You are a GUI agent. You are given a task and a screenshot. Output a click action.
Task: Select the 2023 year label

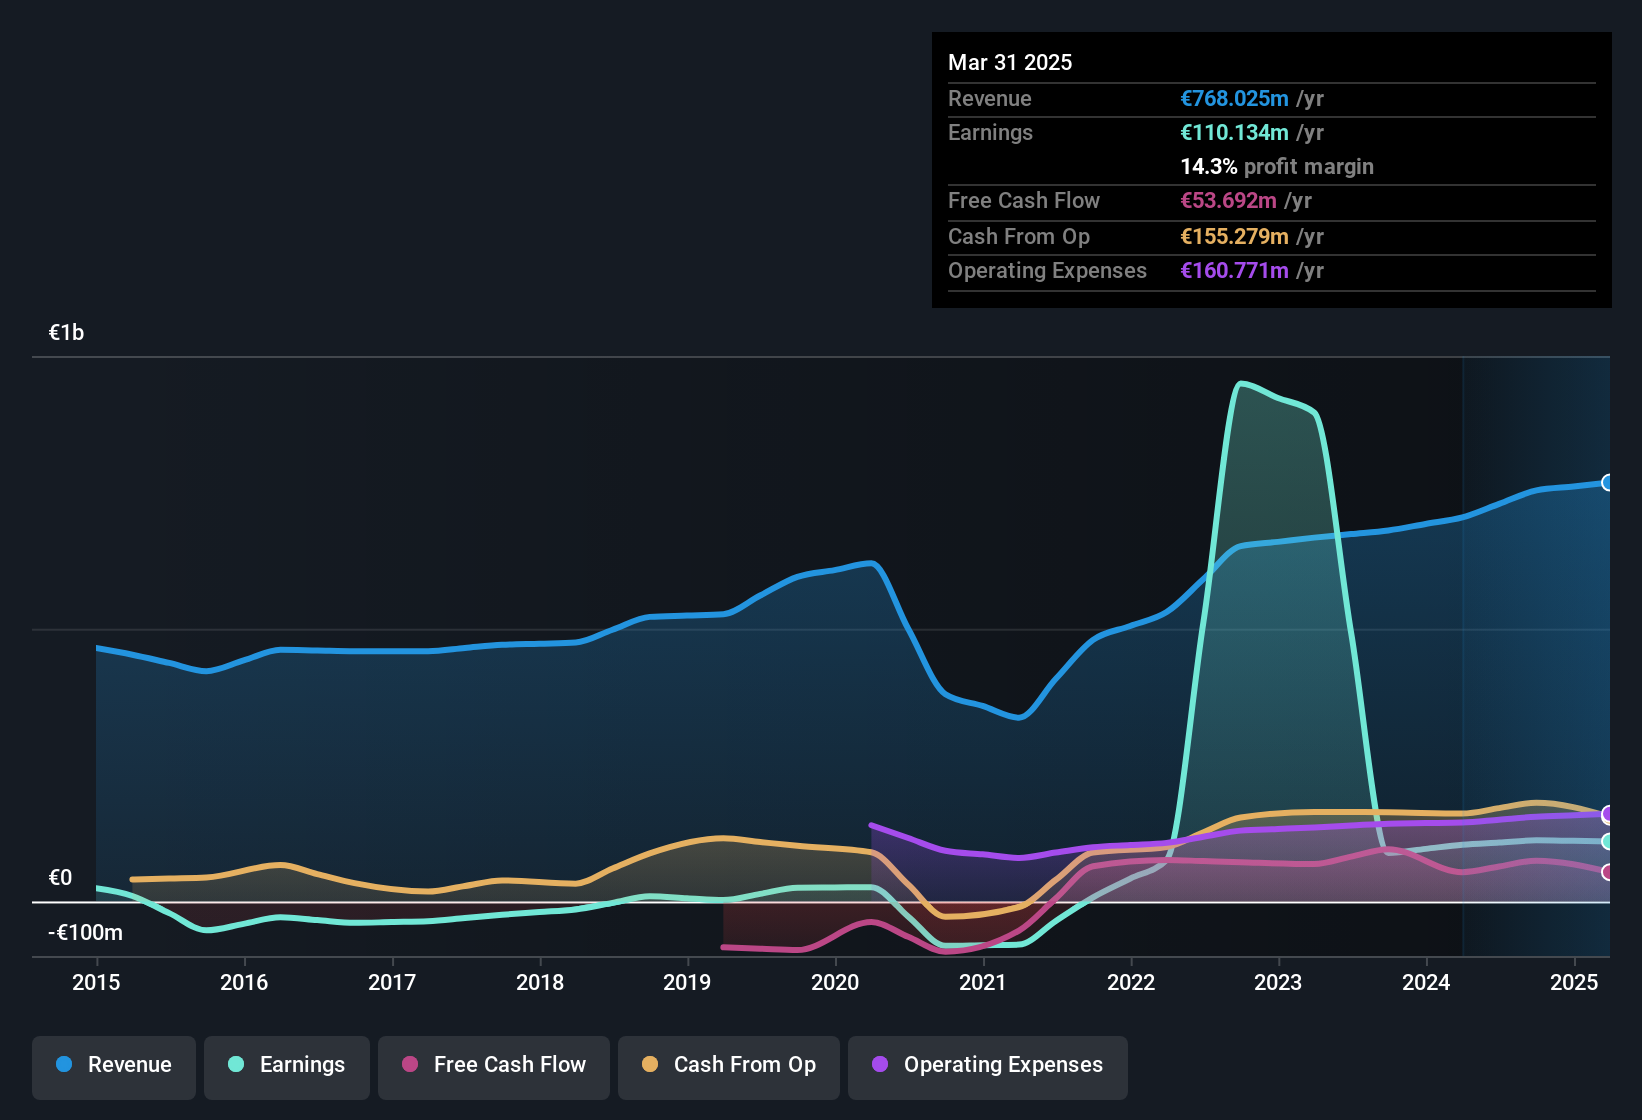pyautogui.click(x=1279, y=983)
